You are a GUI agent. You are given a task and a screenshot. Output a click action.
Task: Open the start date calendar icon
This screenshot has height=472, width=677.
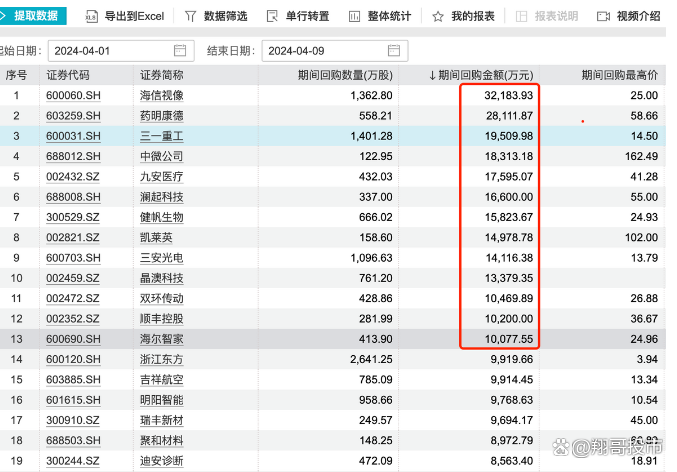coord(180,50)
